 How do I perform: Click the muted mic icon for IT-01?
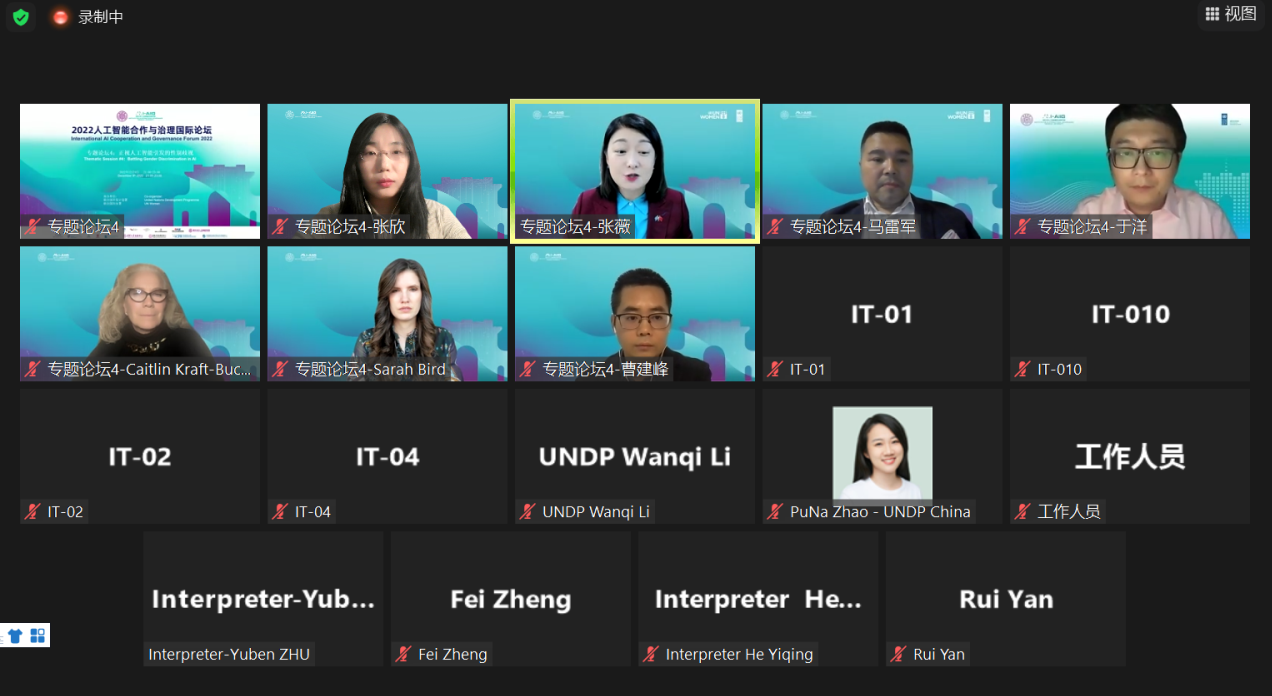pos(775,369)
